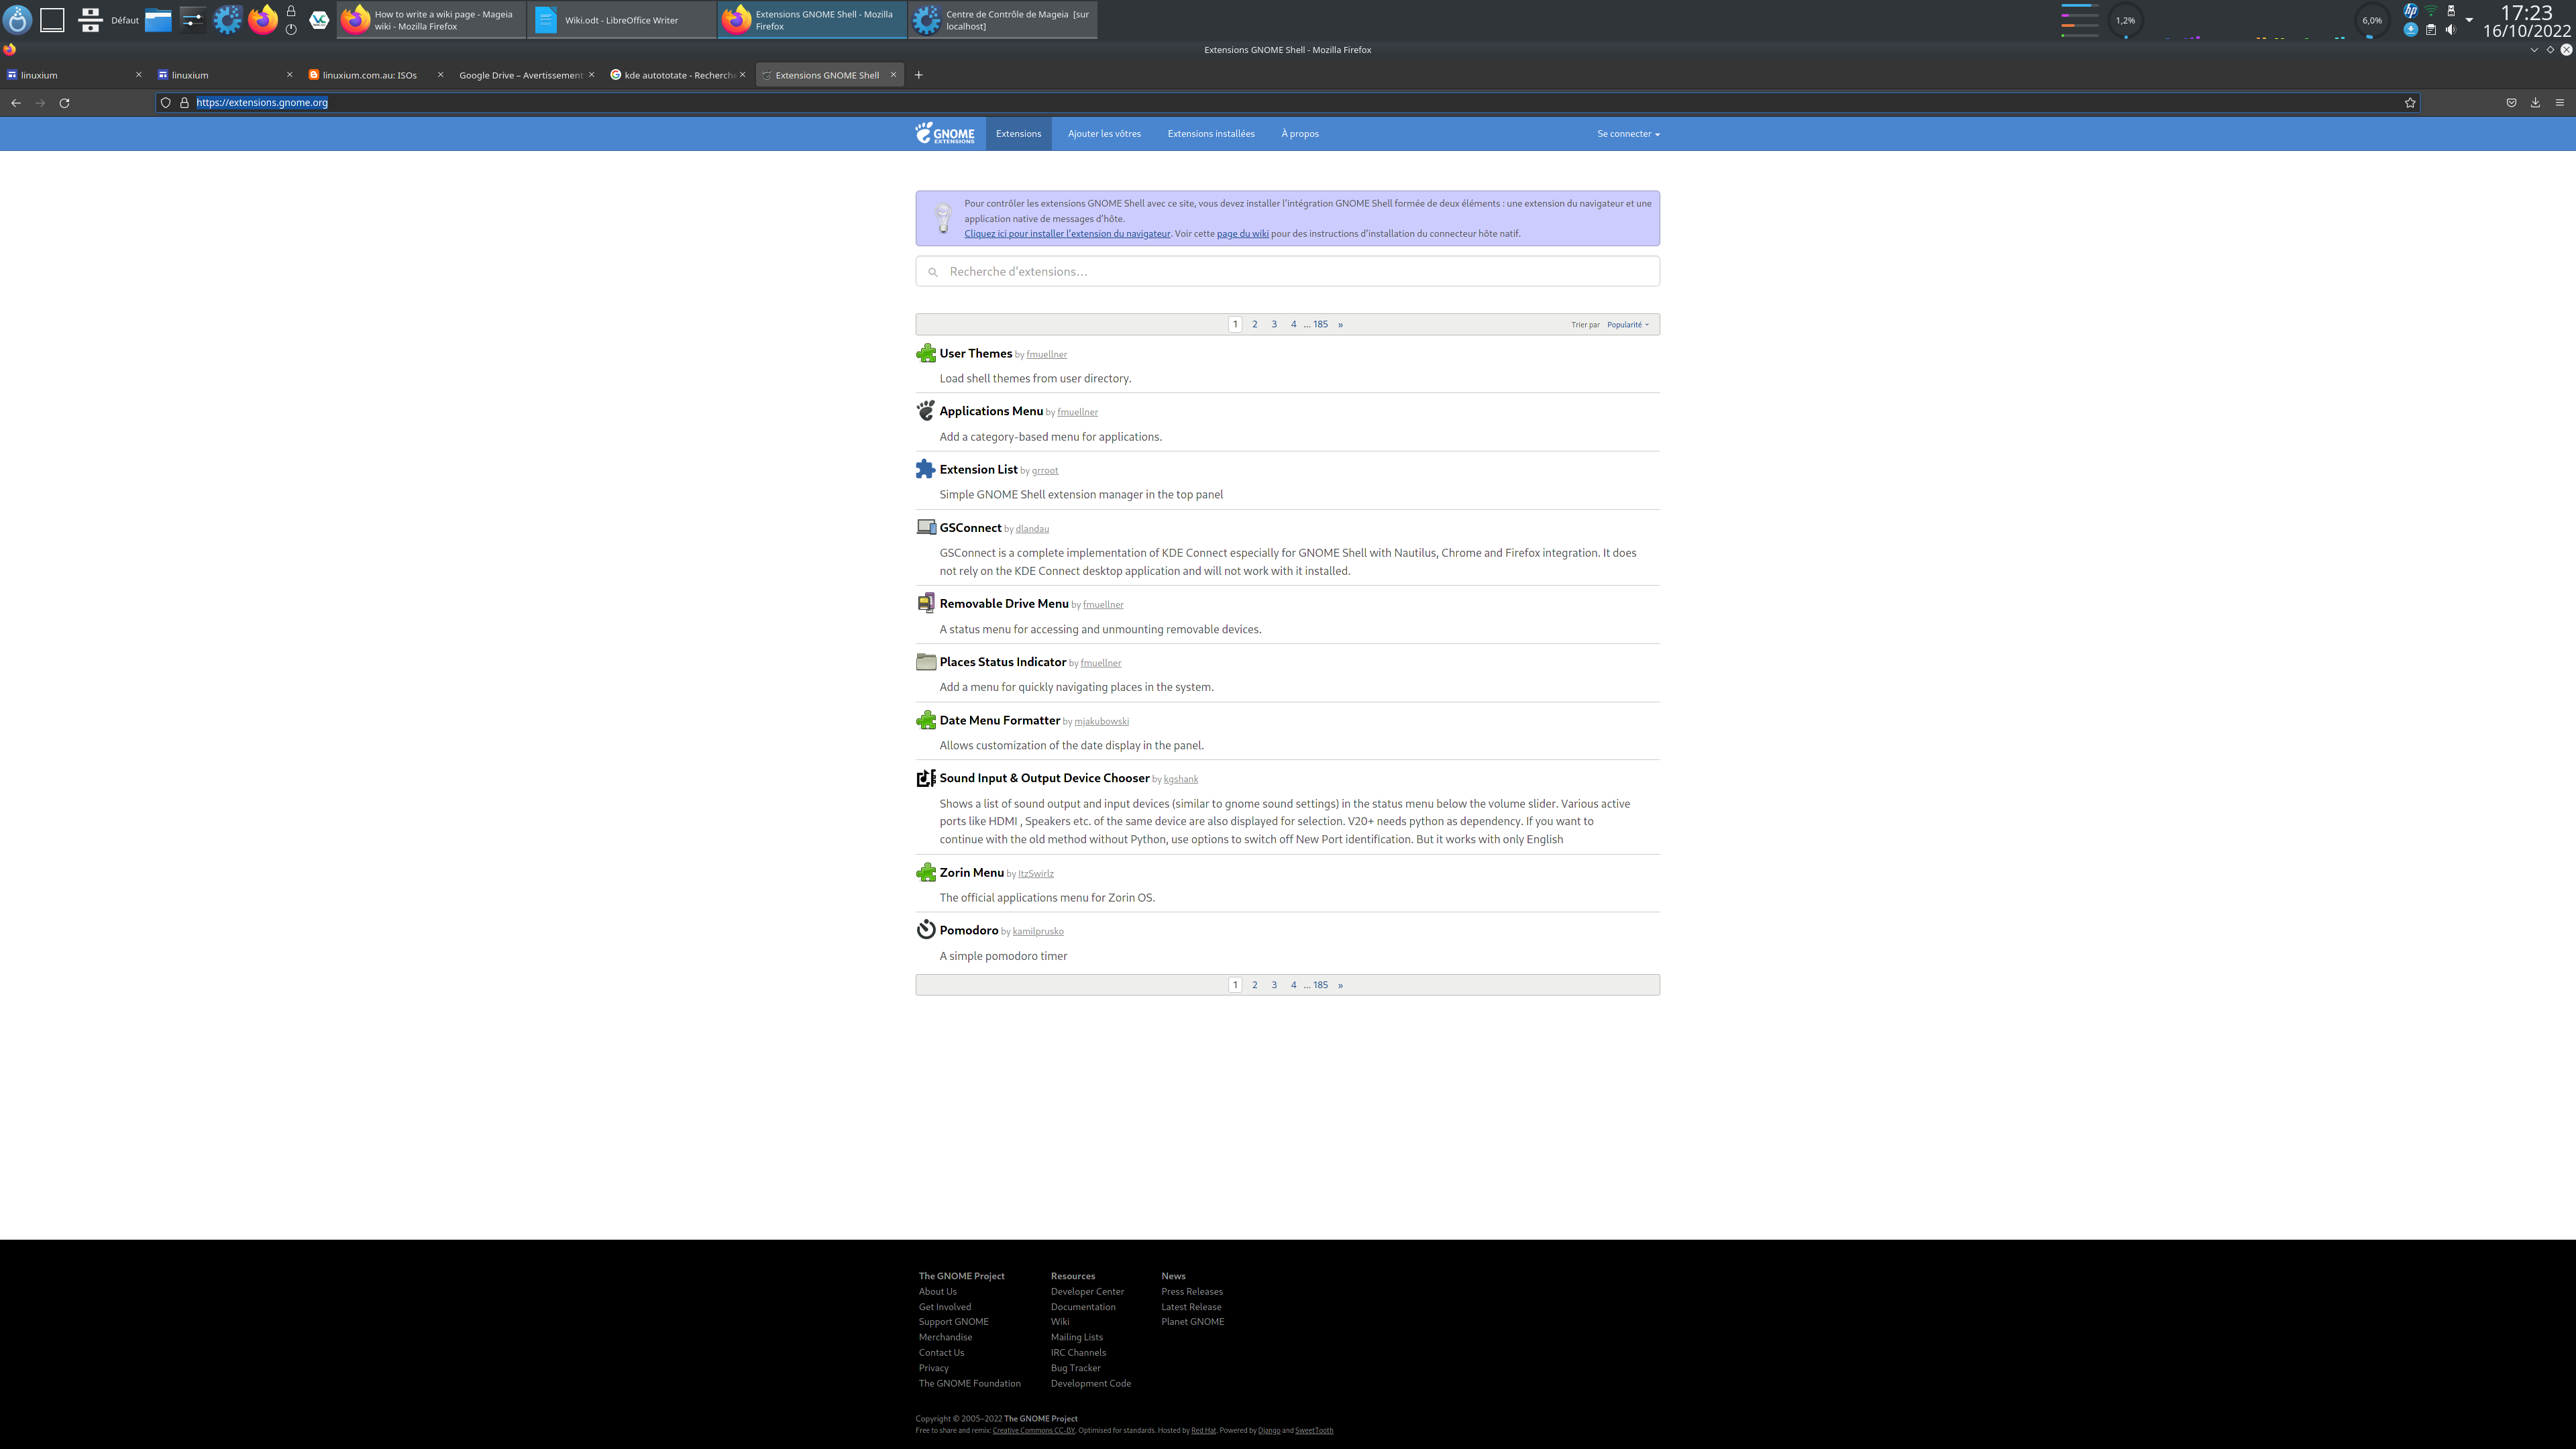The image size is (2576, 1449).
Task: Open Bug Tracker footer link
Action: [1075, 1368]
